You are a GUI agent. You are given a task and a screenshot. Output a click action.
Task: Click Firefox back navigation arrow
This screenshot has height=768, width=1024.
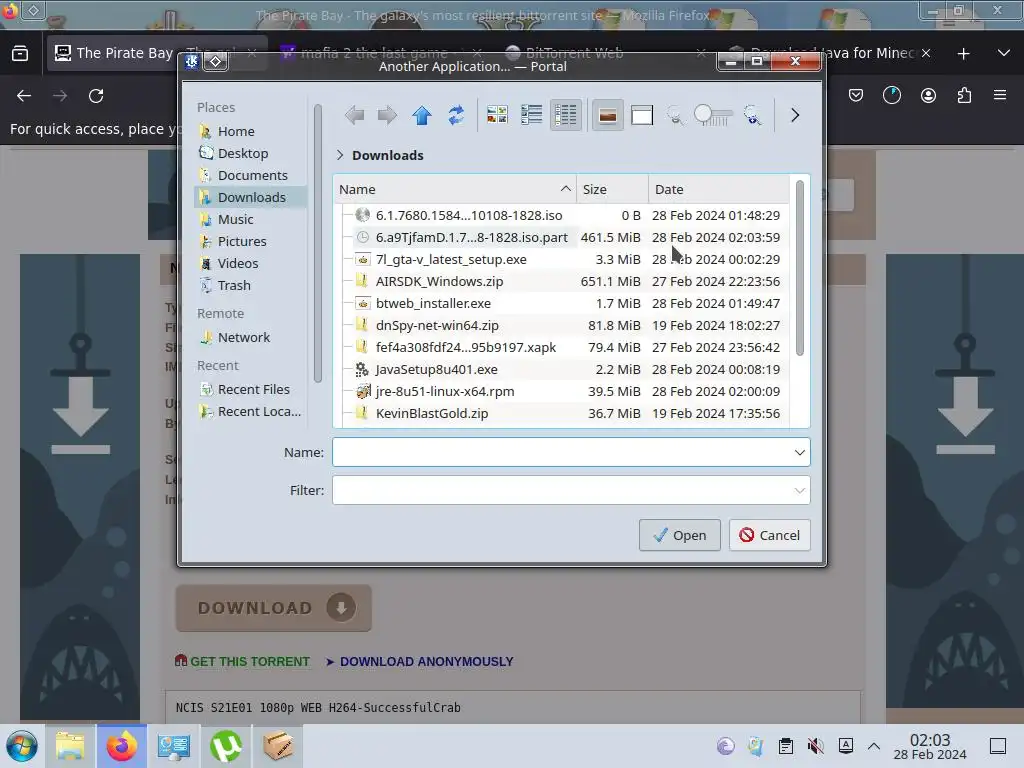24,96
